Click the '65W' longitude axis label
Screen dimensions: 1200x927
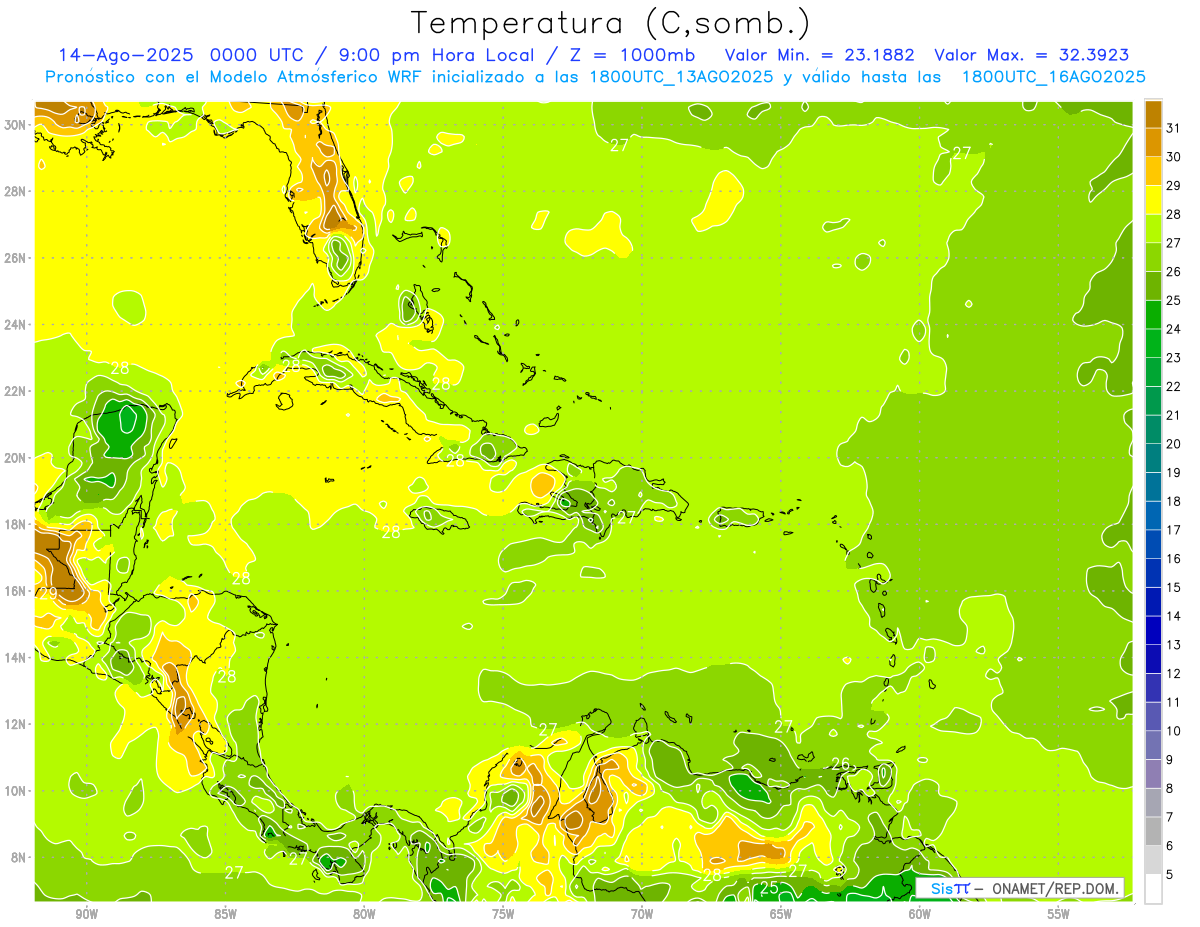click(x=781, y=914)
